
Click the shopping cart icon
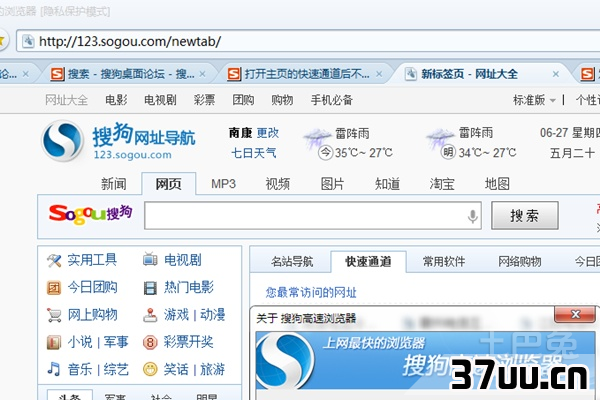tap(54, 315)
